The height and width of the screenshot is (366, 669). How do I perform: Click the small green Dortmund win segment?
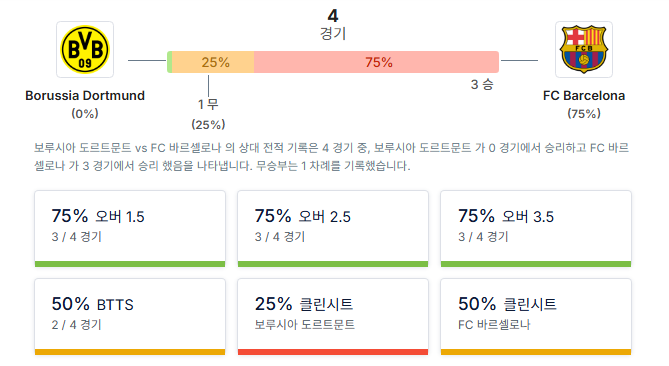169,62
